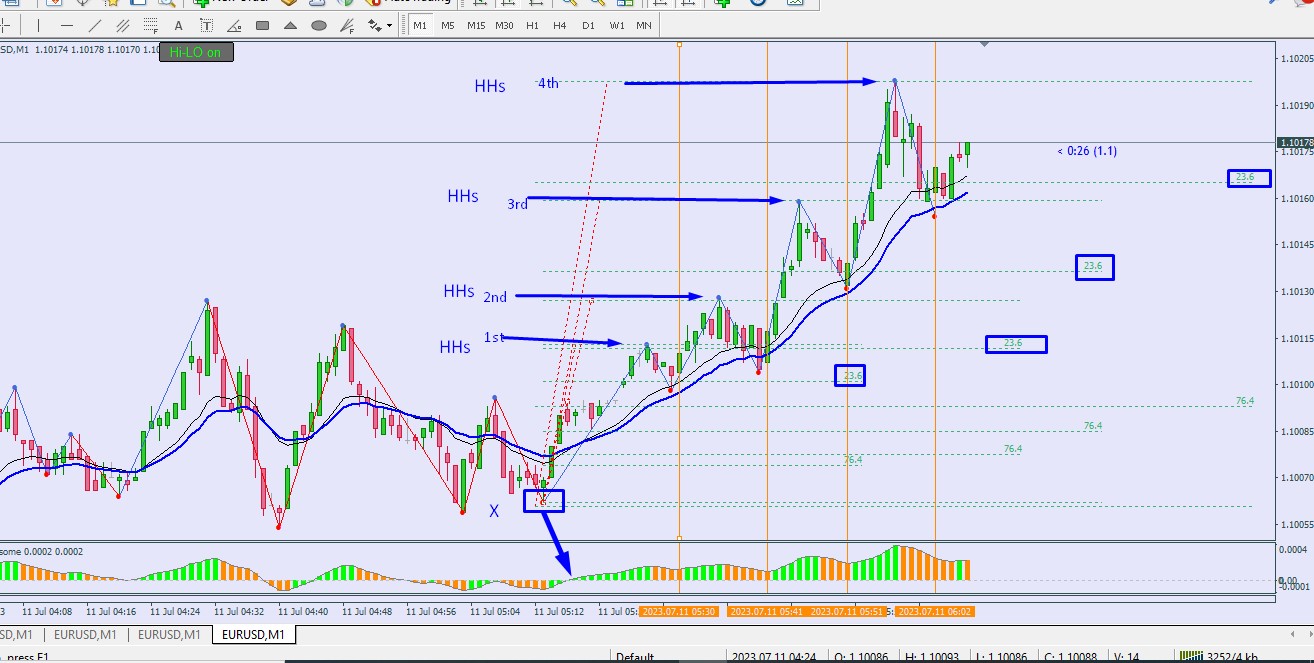Select the triangle shape tool
Screen dimensions: 1314x663
pyautogui.click(x=289, y=25)
